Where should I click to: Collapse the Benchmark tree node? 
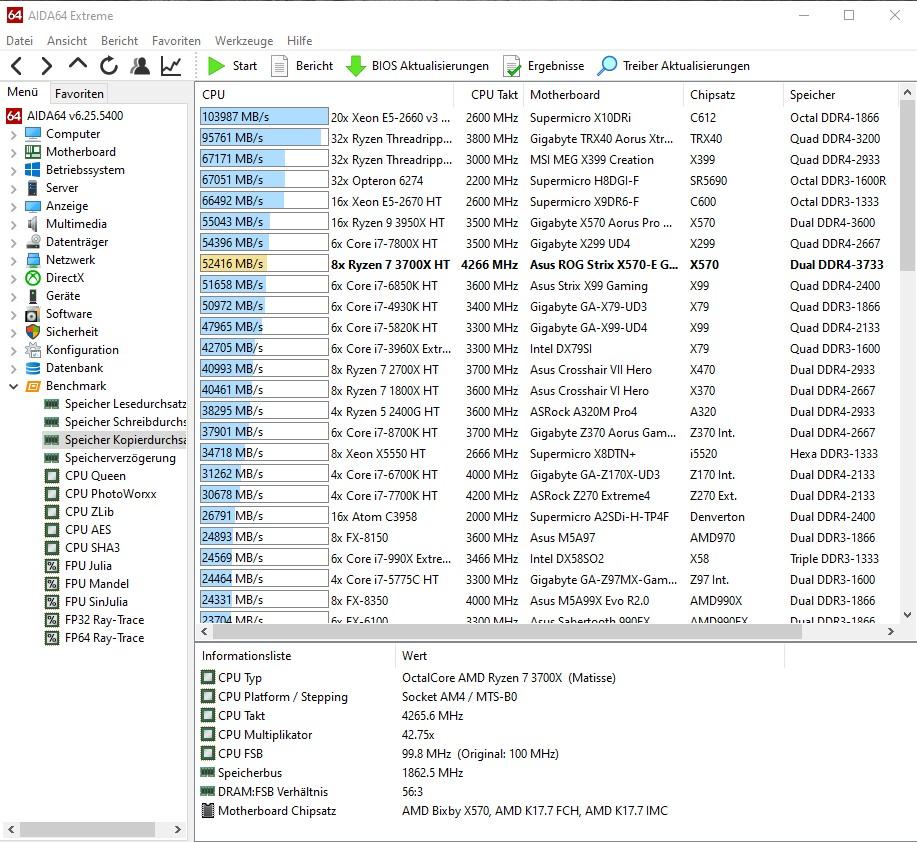click(13, 387)
